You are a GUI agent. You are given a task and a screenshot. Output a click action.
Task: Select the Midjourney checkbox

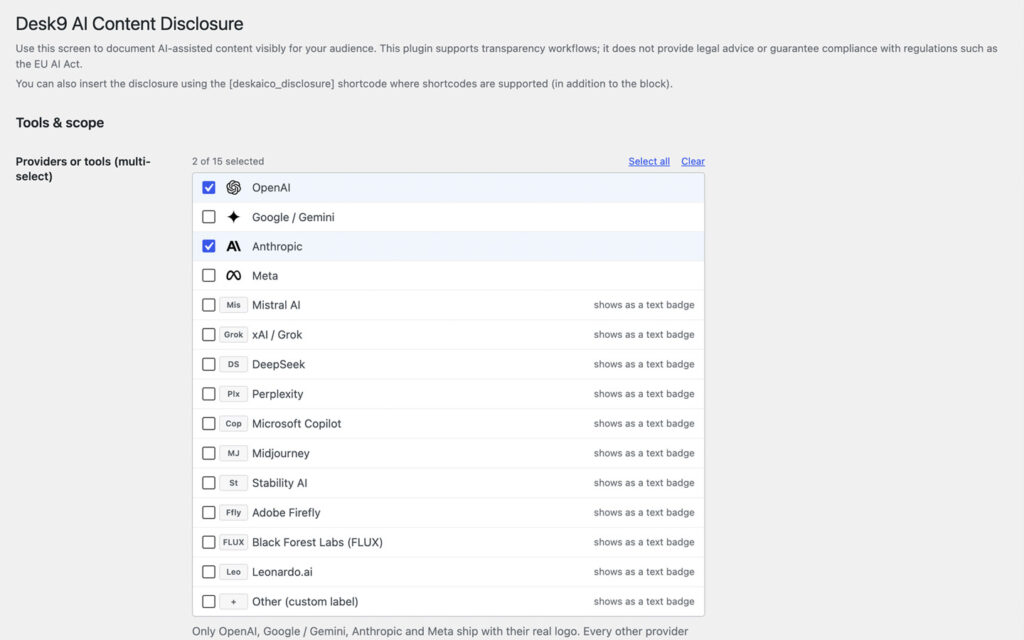(208, 453)
